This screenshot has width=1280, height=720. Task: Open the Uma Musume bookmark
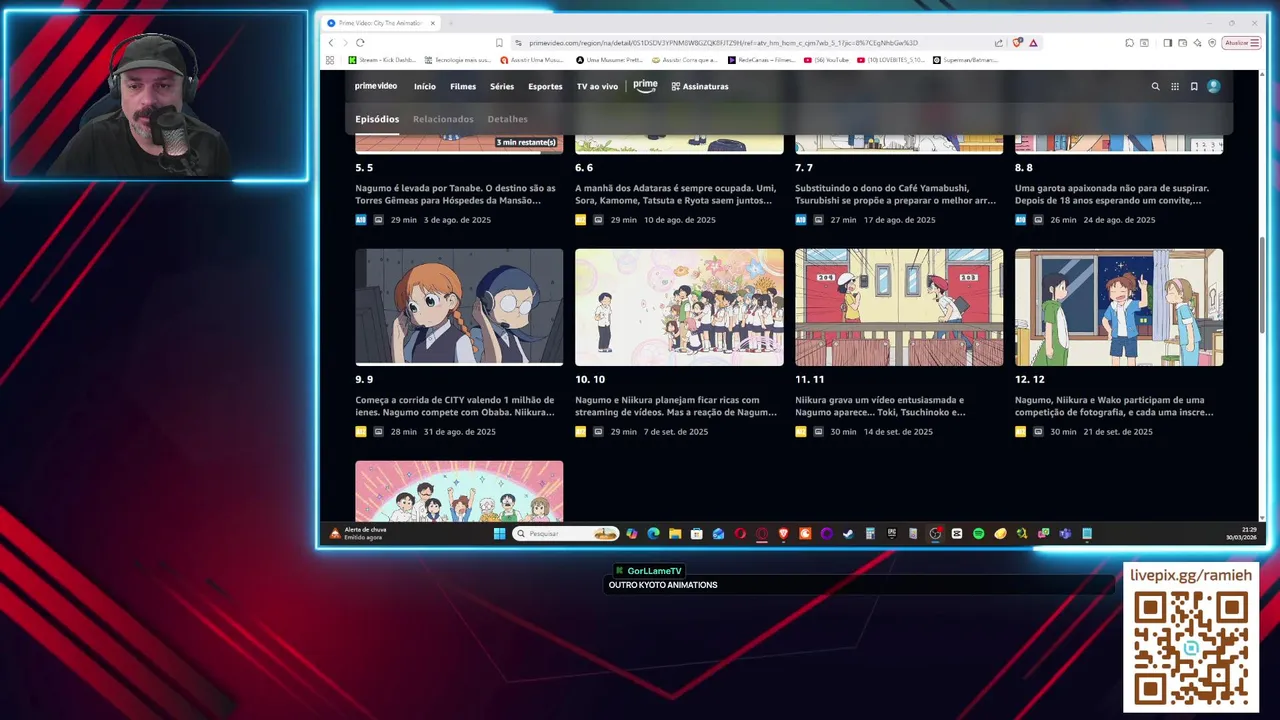pos(609,60)
